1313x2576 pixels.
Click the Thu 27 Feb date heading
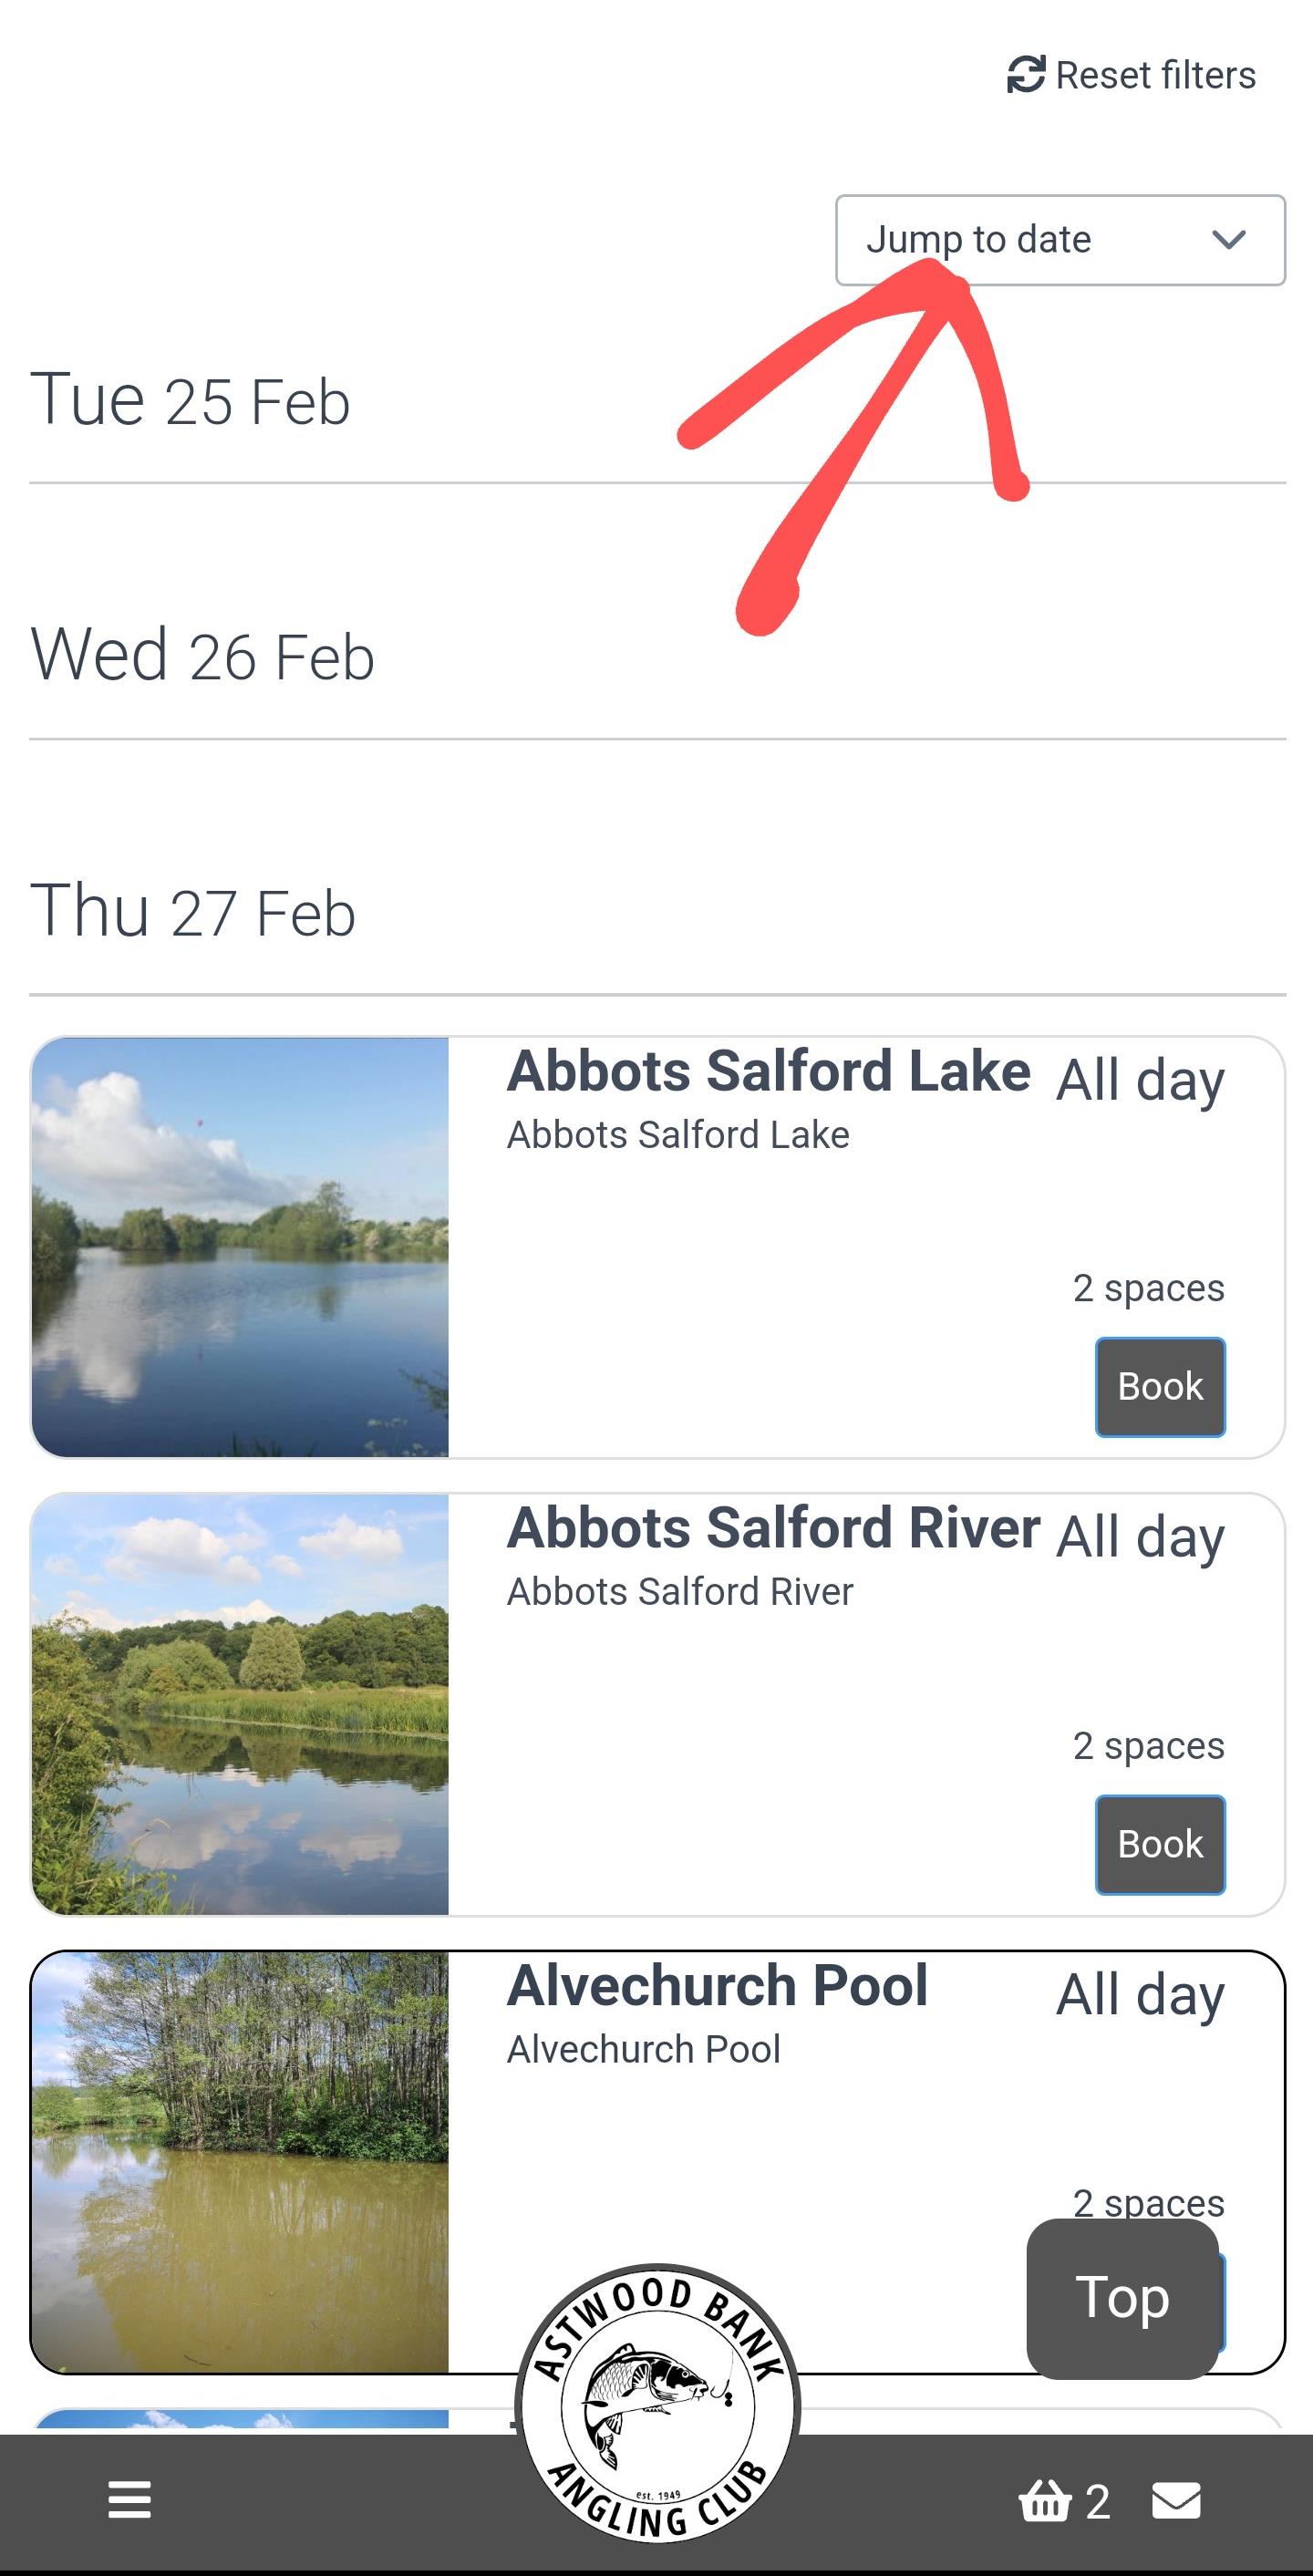tap(192, 912)
